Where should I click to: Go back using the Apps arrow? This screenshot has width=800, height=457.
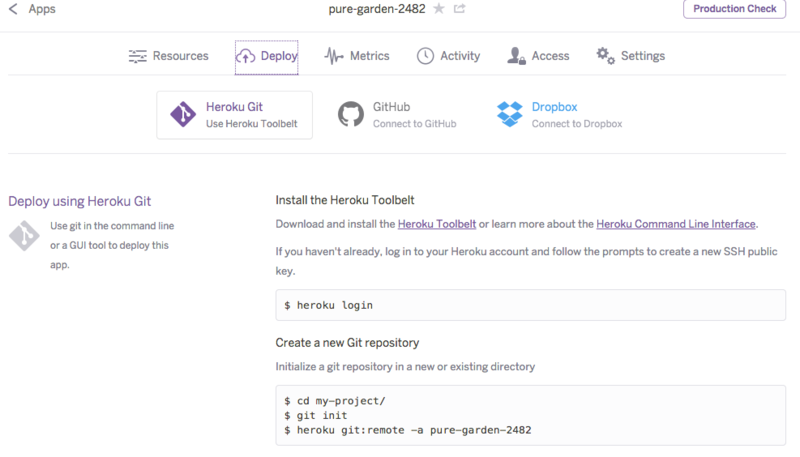13,9
